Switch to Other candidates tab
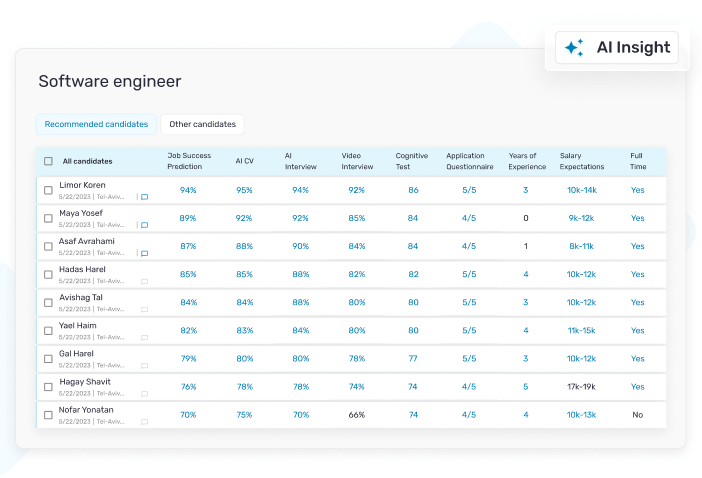This screenshot has height=478, width=702. pyautogui.click(x=202, y=124)
